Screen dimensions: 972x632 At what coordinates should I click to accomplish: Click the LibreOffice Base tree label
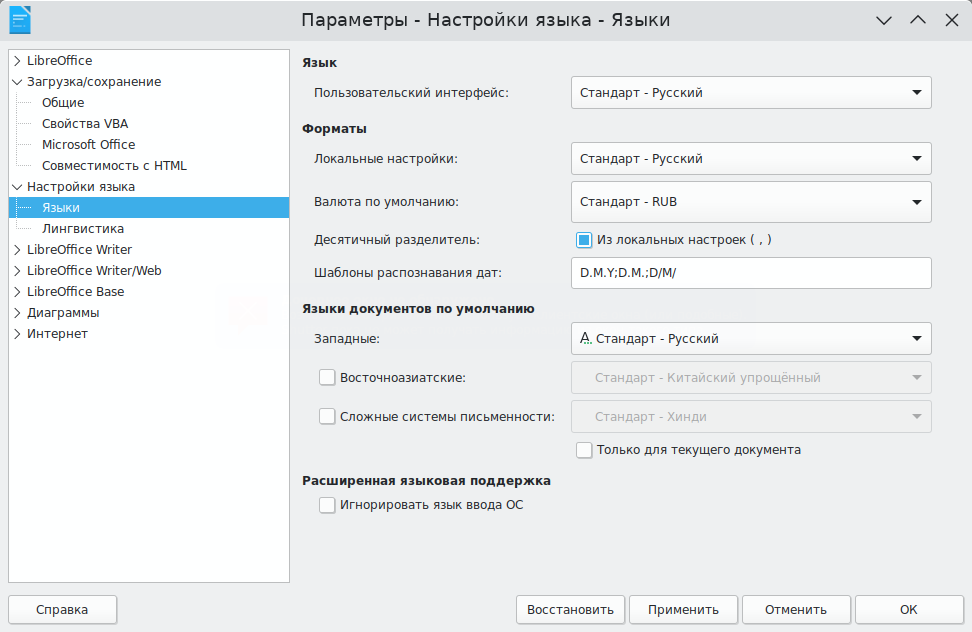click(x=75, y=292)
